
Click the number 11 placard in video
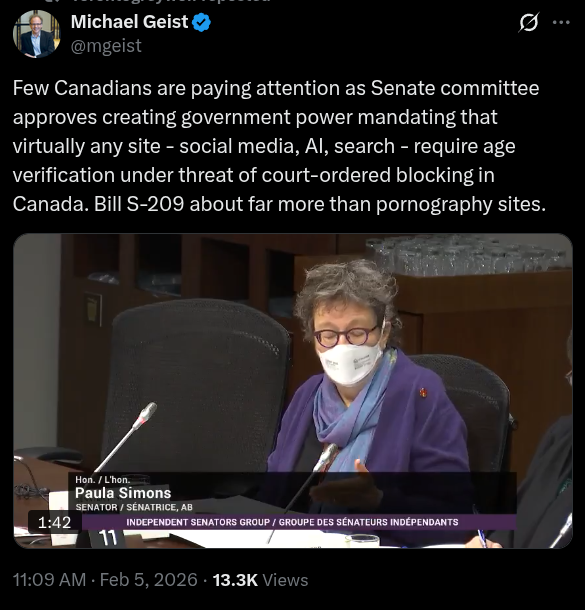coord(108,538)
